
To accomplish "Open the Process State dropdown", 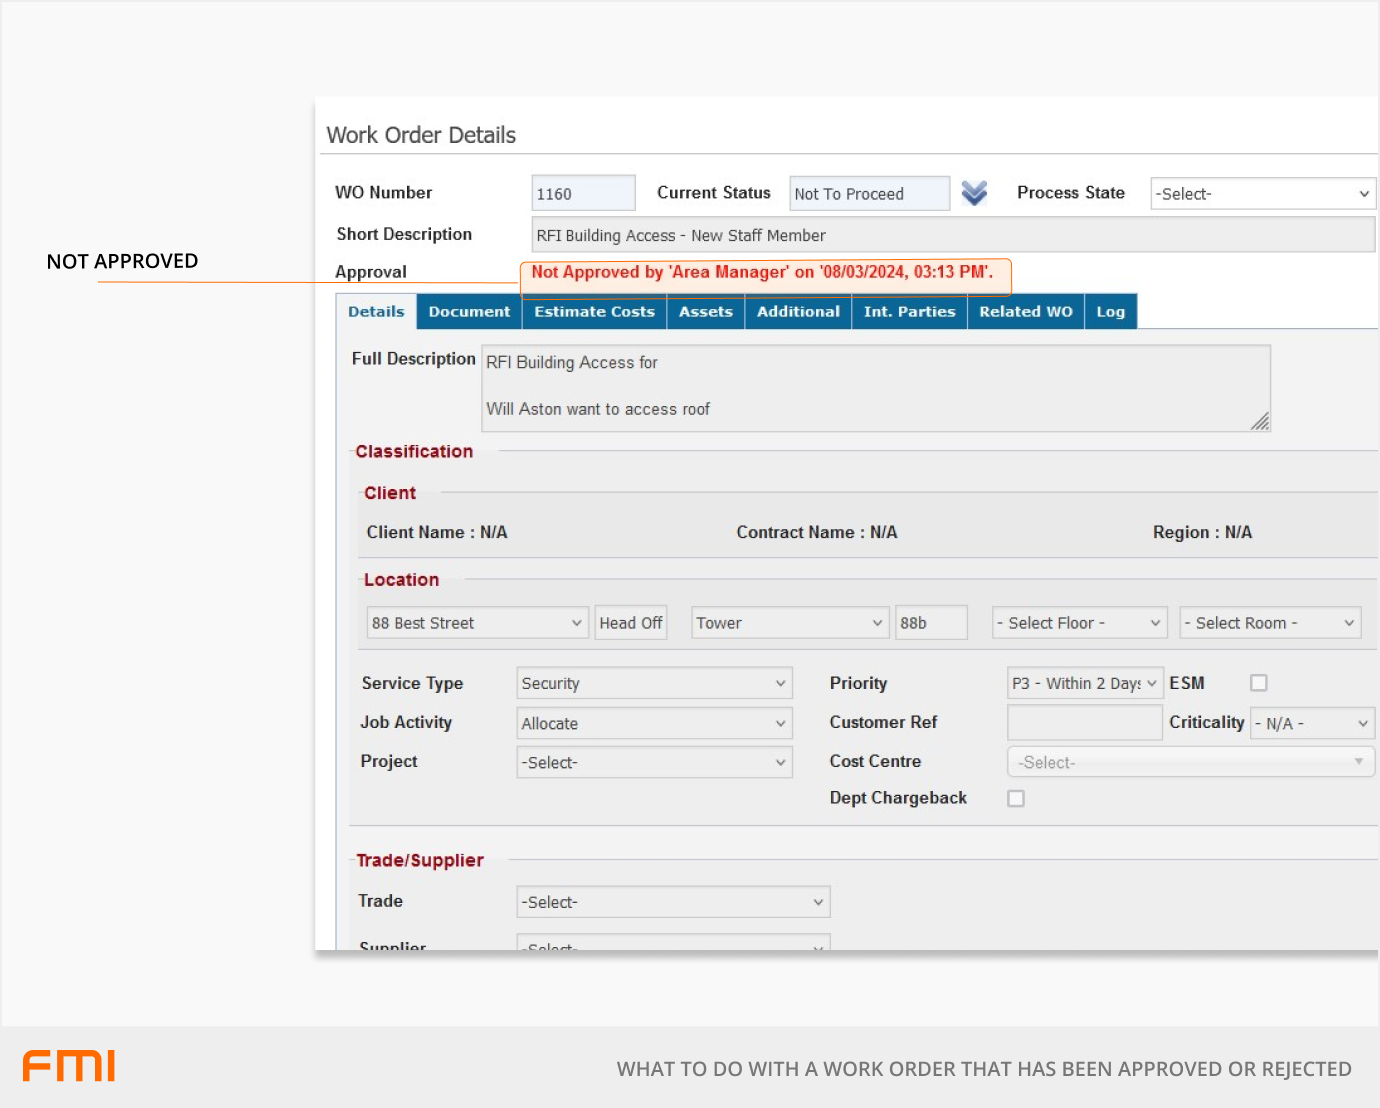I will pyautogui.click(x=1262, y=194).
